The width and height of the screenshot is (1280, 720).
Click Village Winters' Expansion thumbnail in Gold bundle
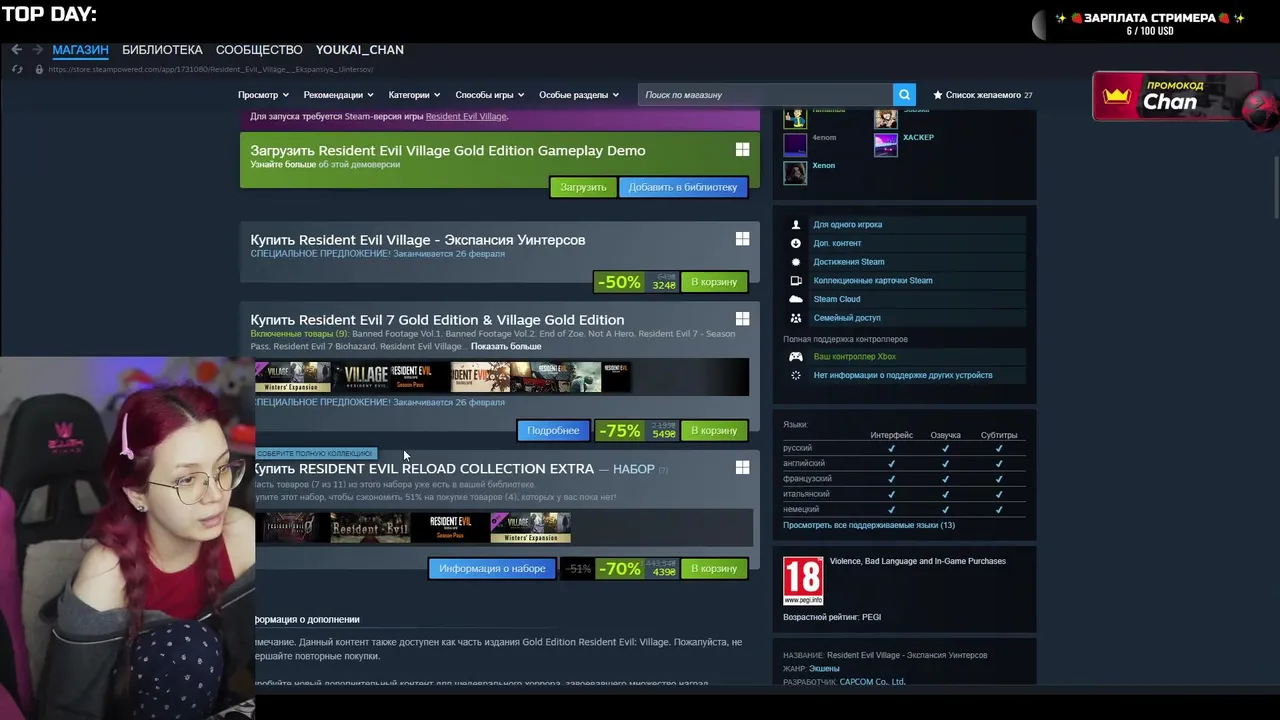(293, 377)
